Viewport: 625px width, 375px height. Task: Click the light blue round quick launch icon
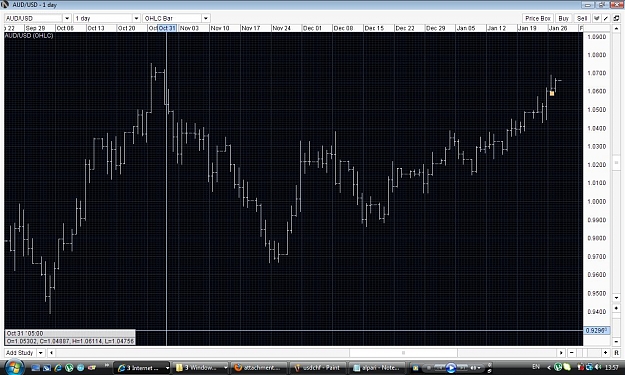click(80, 368)
